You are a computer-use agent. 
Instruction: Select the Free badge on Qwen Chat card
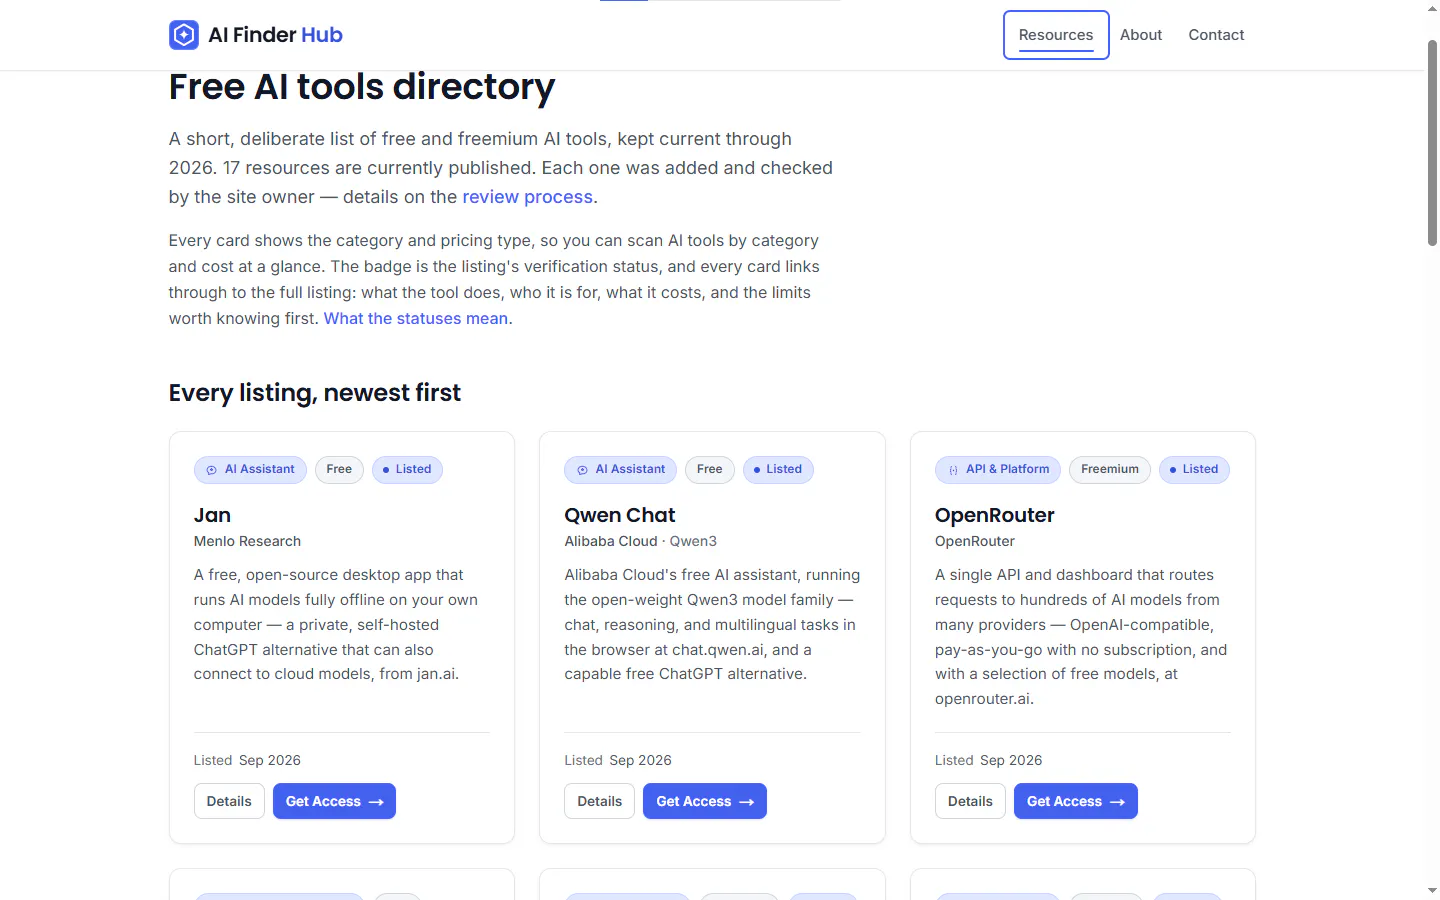[710, 469]
